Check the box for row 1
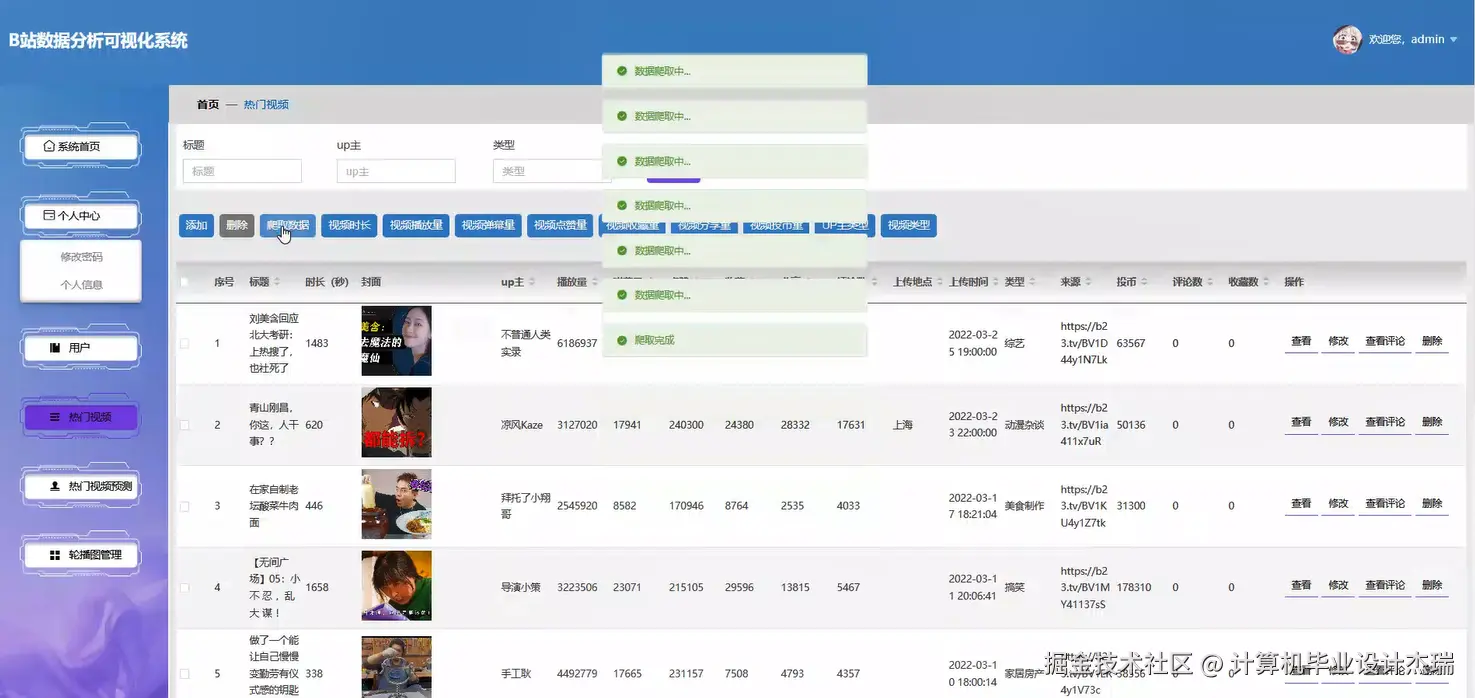The width and height of the screenshot is (1475, 698). (x=184, y=343)
